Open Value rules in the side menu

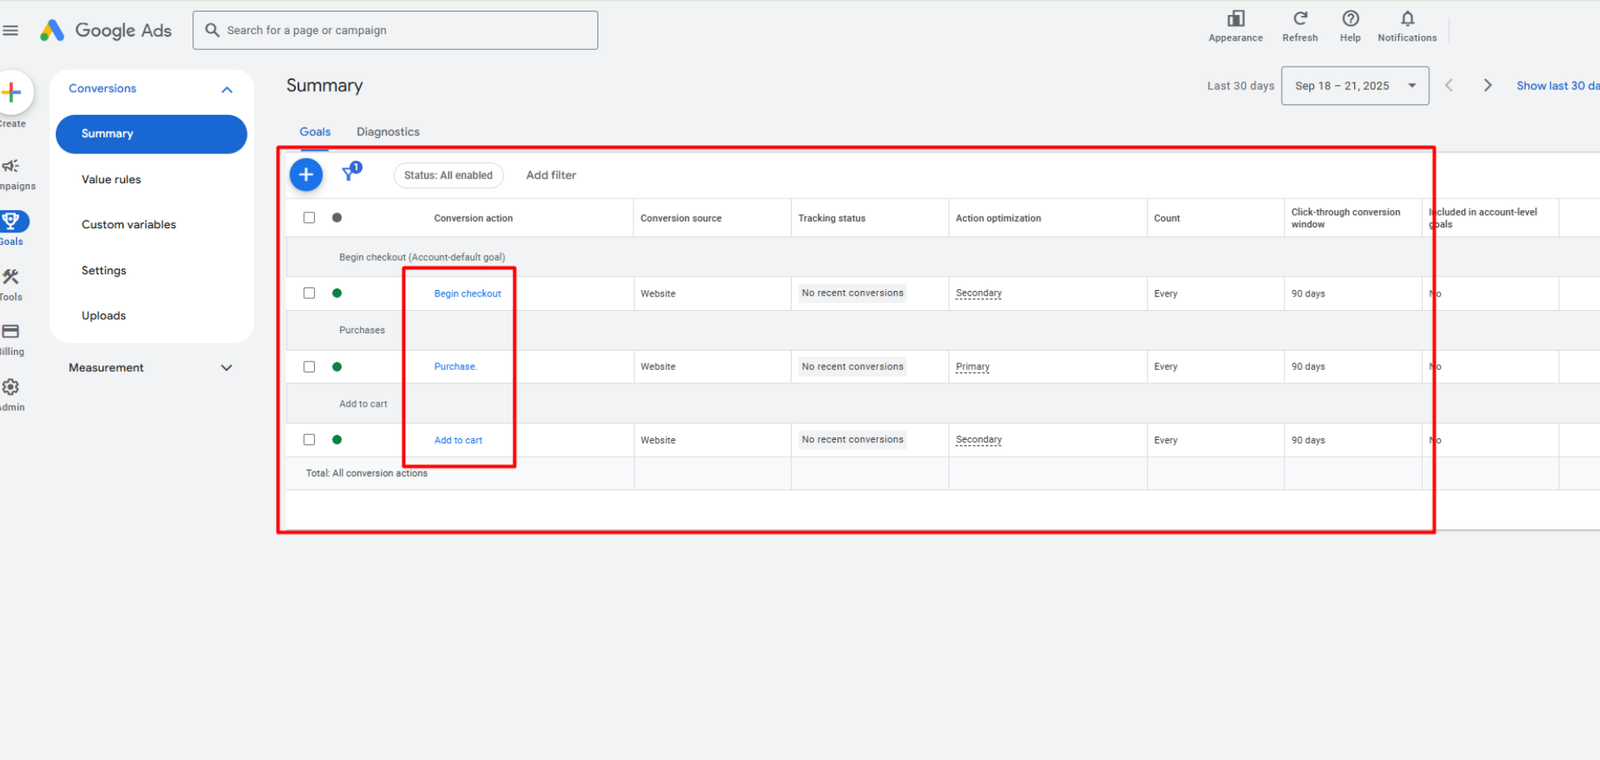click(x=111, y=180)
